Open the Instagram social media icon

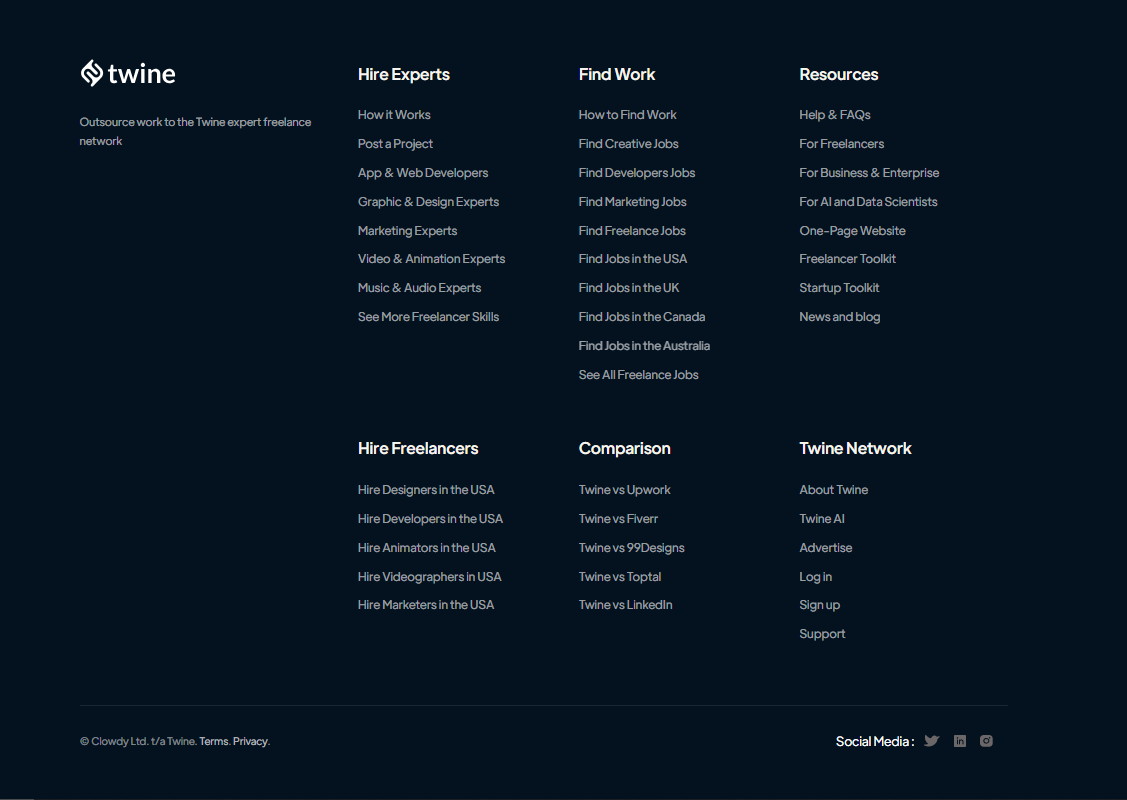[x=986, y=741]
